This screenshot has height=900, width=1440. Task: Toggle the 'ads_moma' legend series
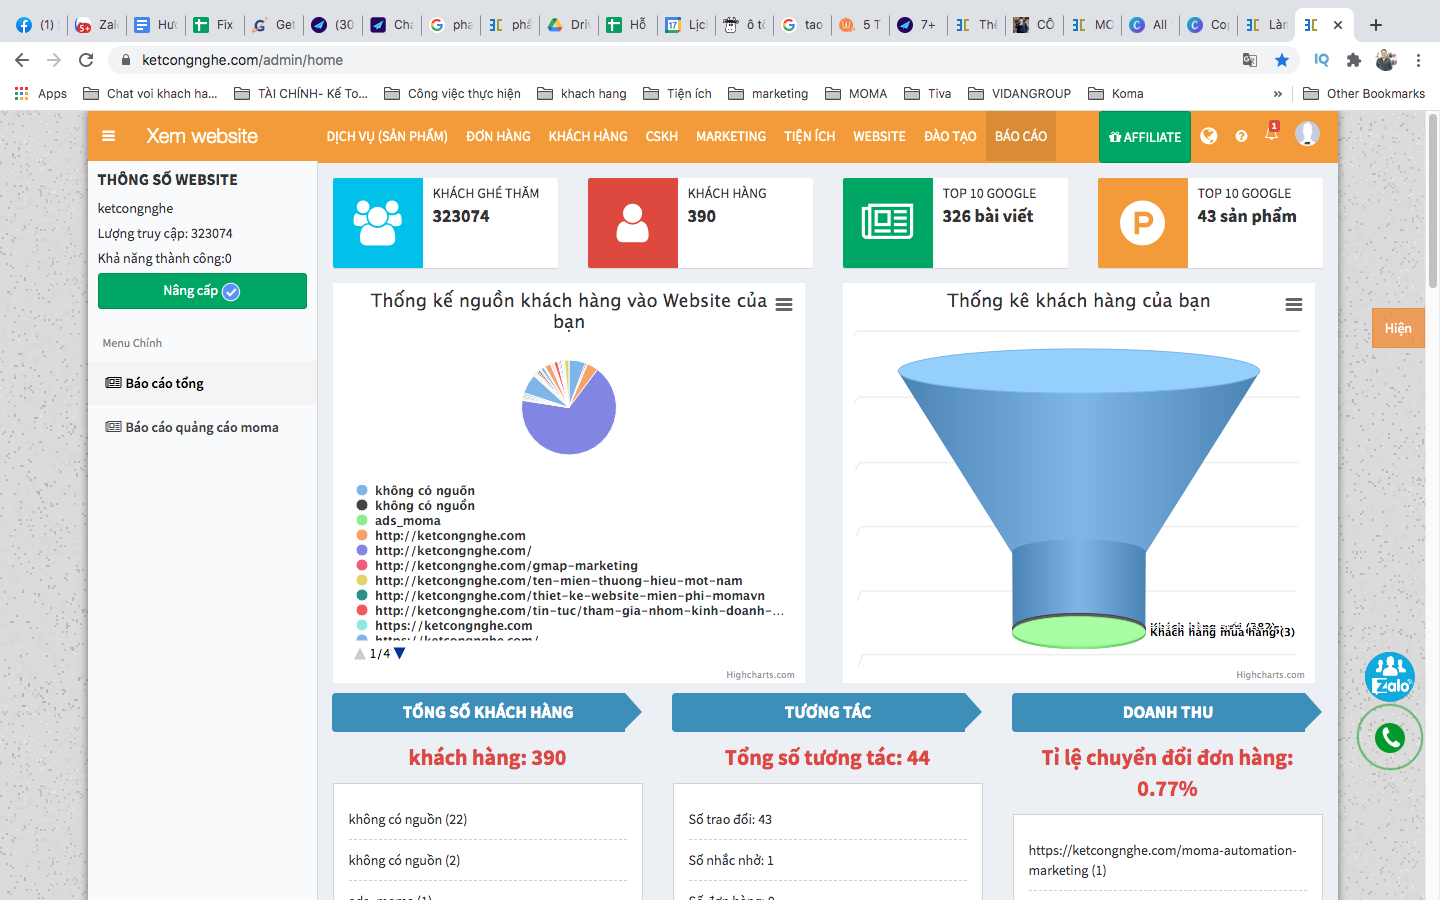[x=407, y=520]
